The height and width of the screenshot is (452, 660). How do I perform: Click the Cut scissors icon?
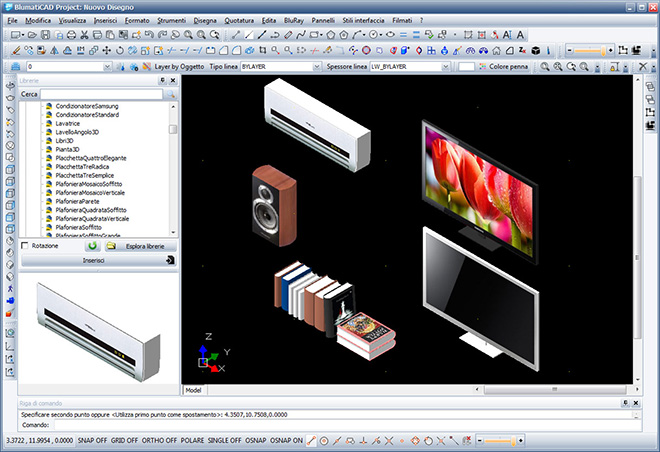coord(83,35)
